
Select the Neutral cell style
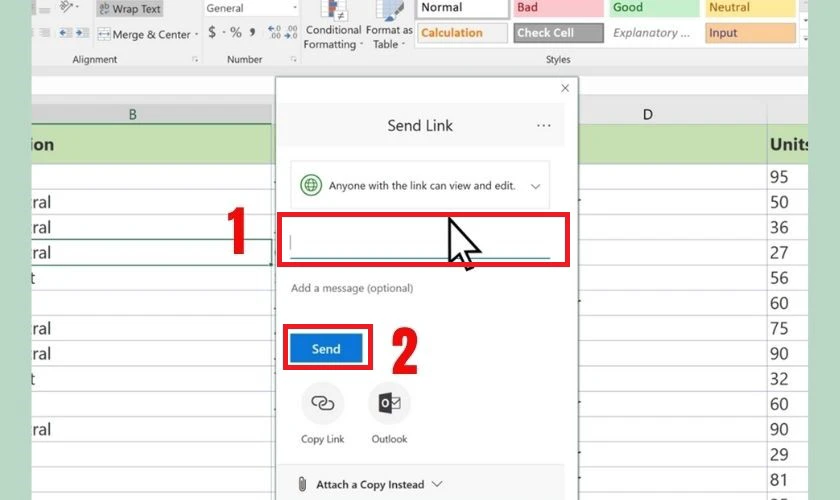tap(750, 8)
